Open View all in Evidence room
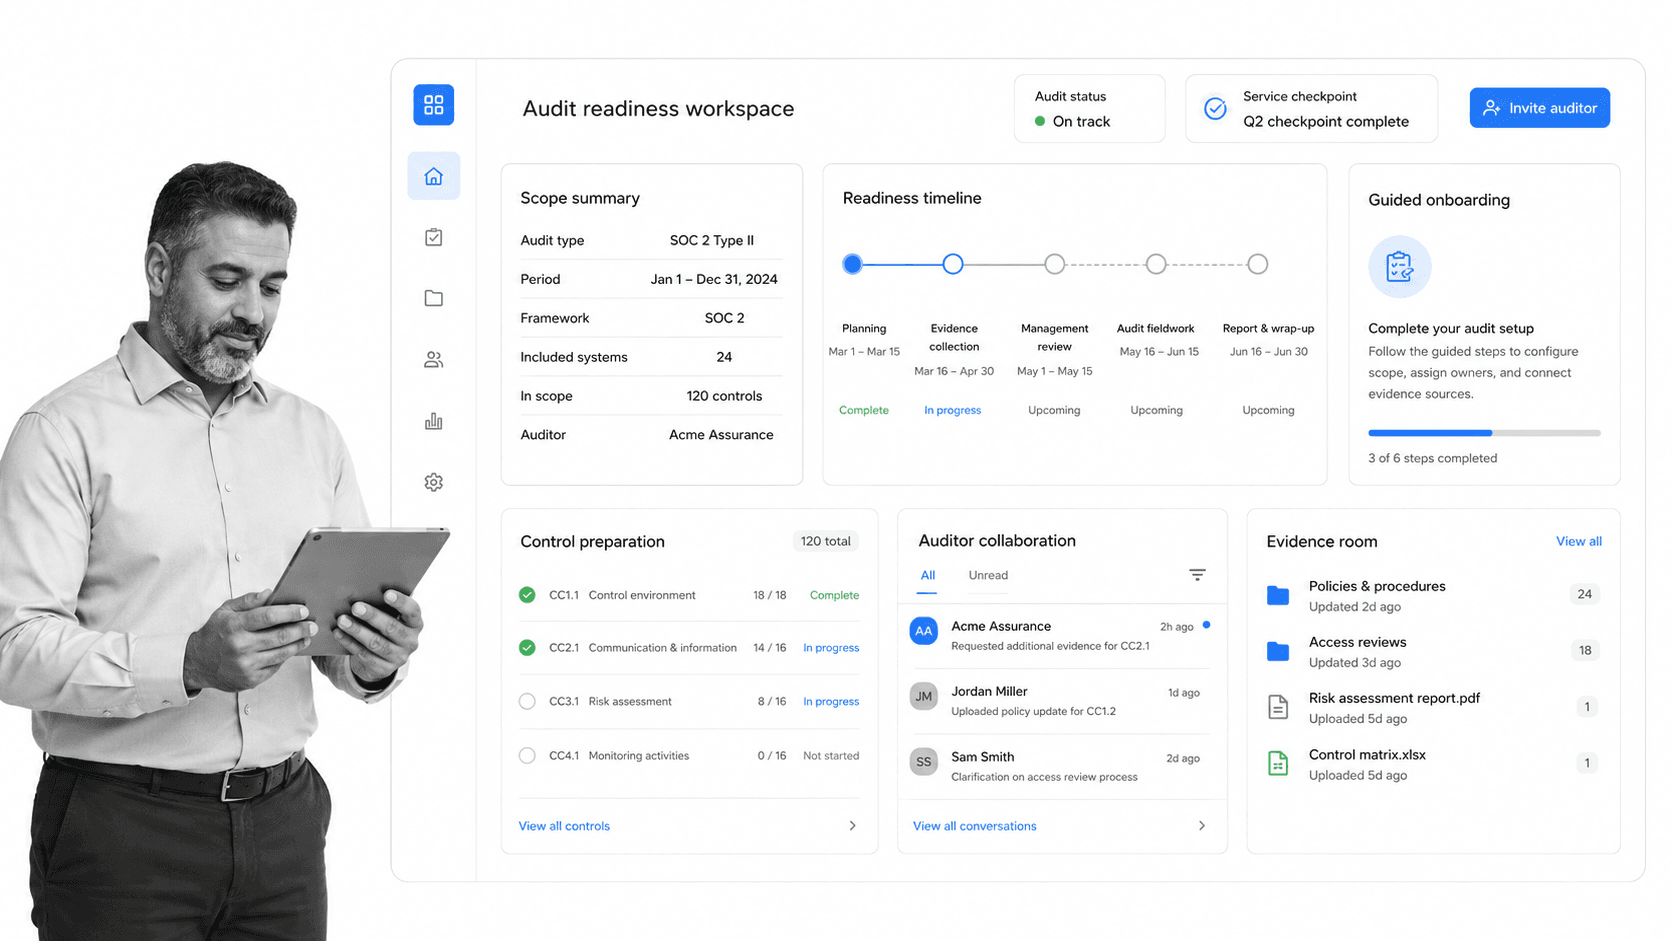The width and height of the screenshot is (1672, 941). click(1578, 541)
